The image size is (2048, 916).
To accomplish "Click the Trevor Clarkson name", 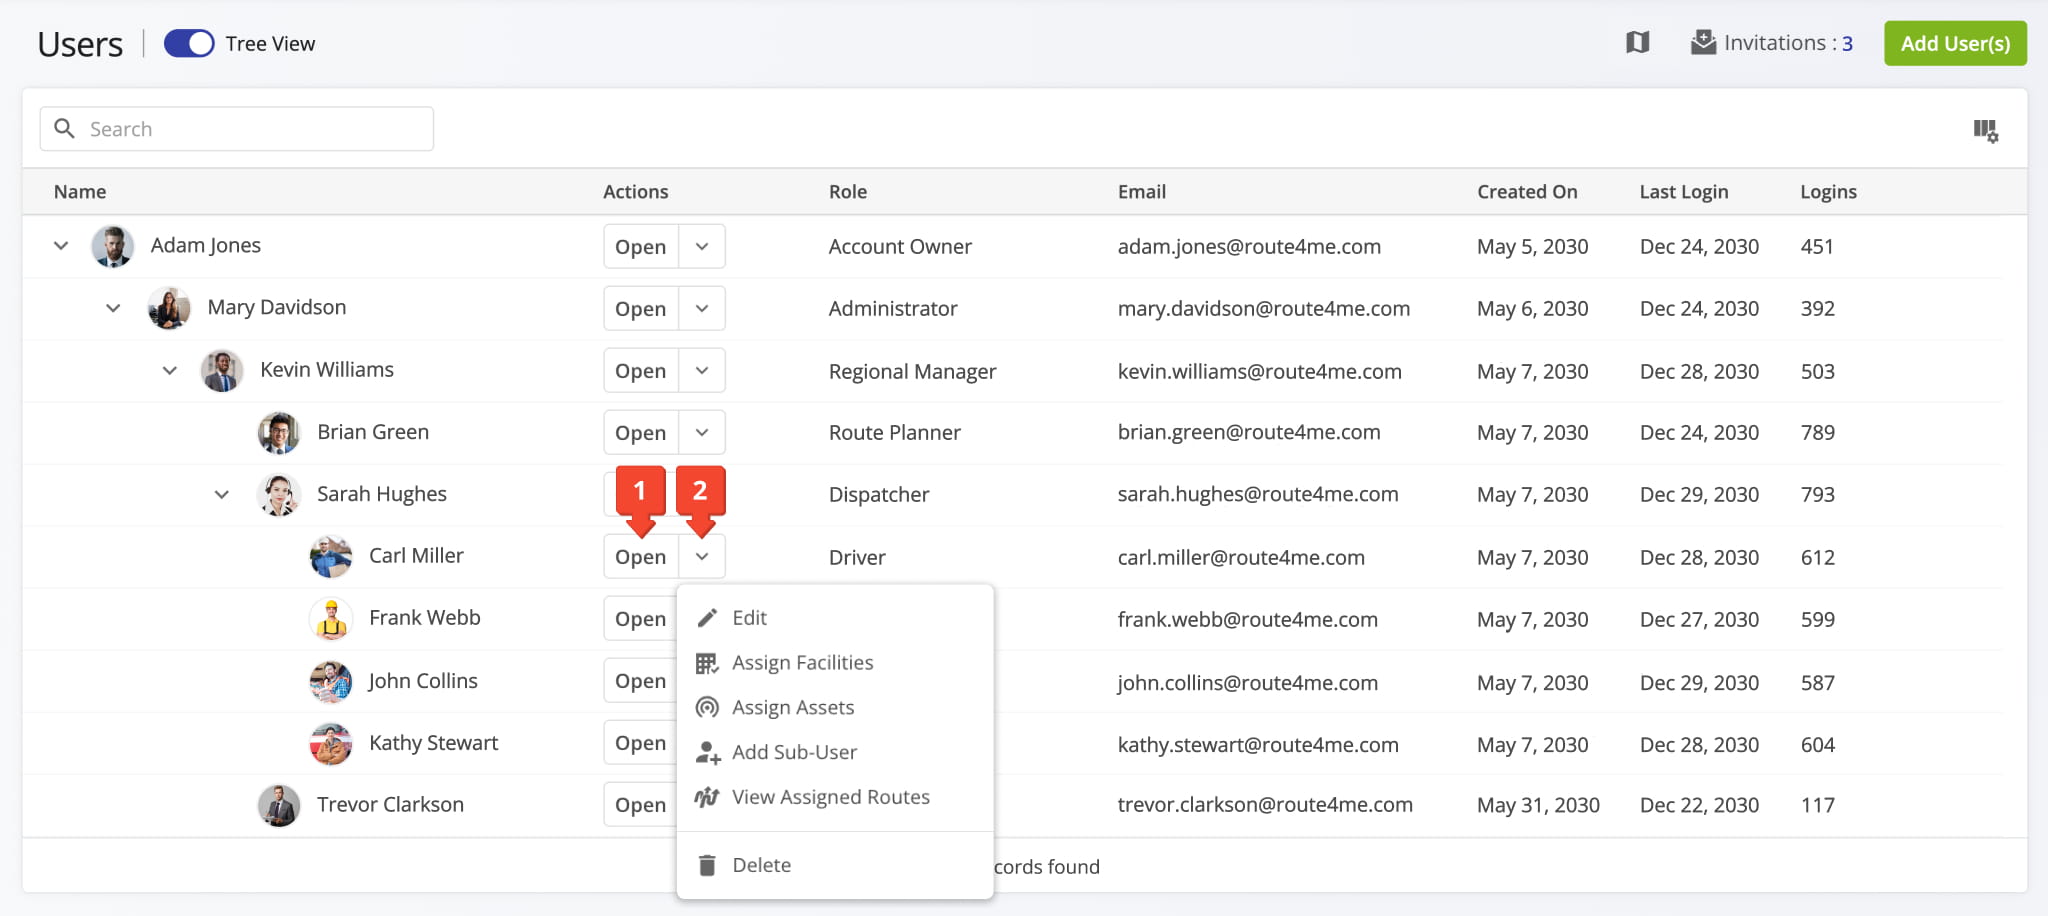I will tap(390, 804).
